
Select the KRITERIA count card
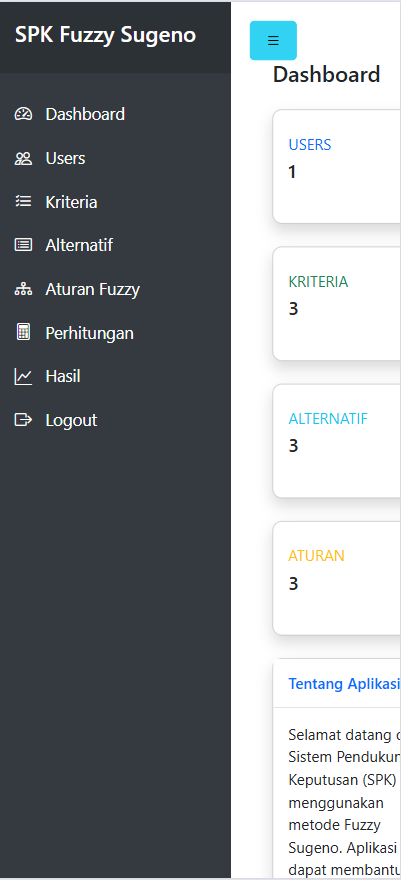pyautogui.click(x=337, y=303)
